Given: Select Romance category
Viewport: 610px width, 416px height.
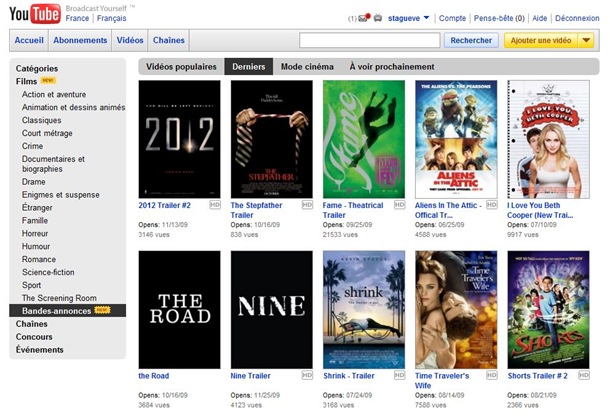Looking at the screenshot, I should [x=39, y=259].
